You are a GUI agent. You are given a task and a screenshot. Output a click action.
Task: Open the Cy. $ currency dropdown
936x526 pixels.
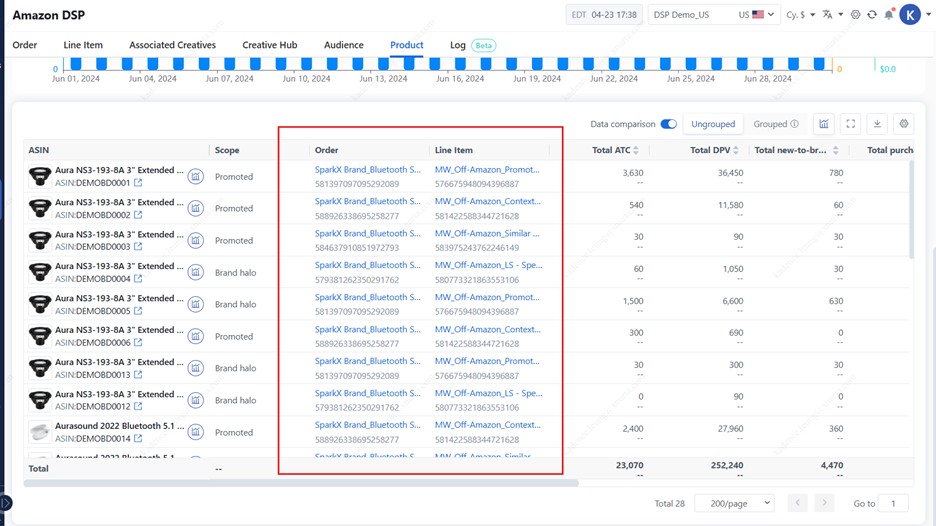[x=800, y=15]
